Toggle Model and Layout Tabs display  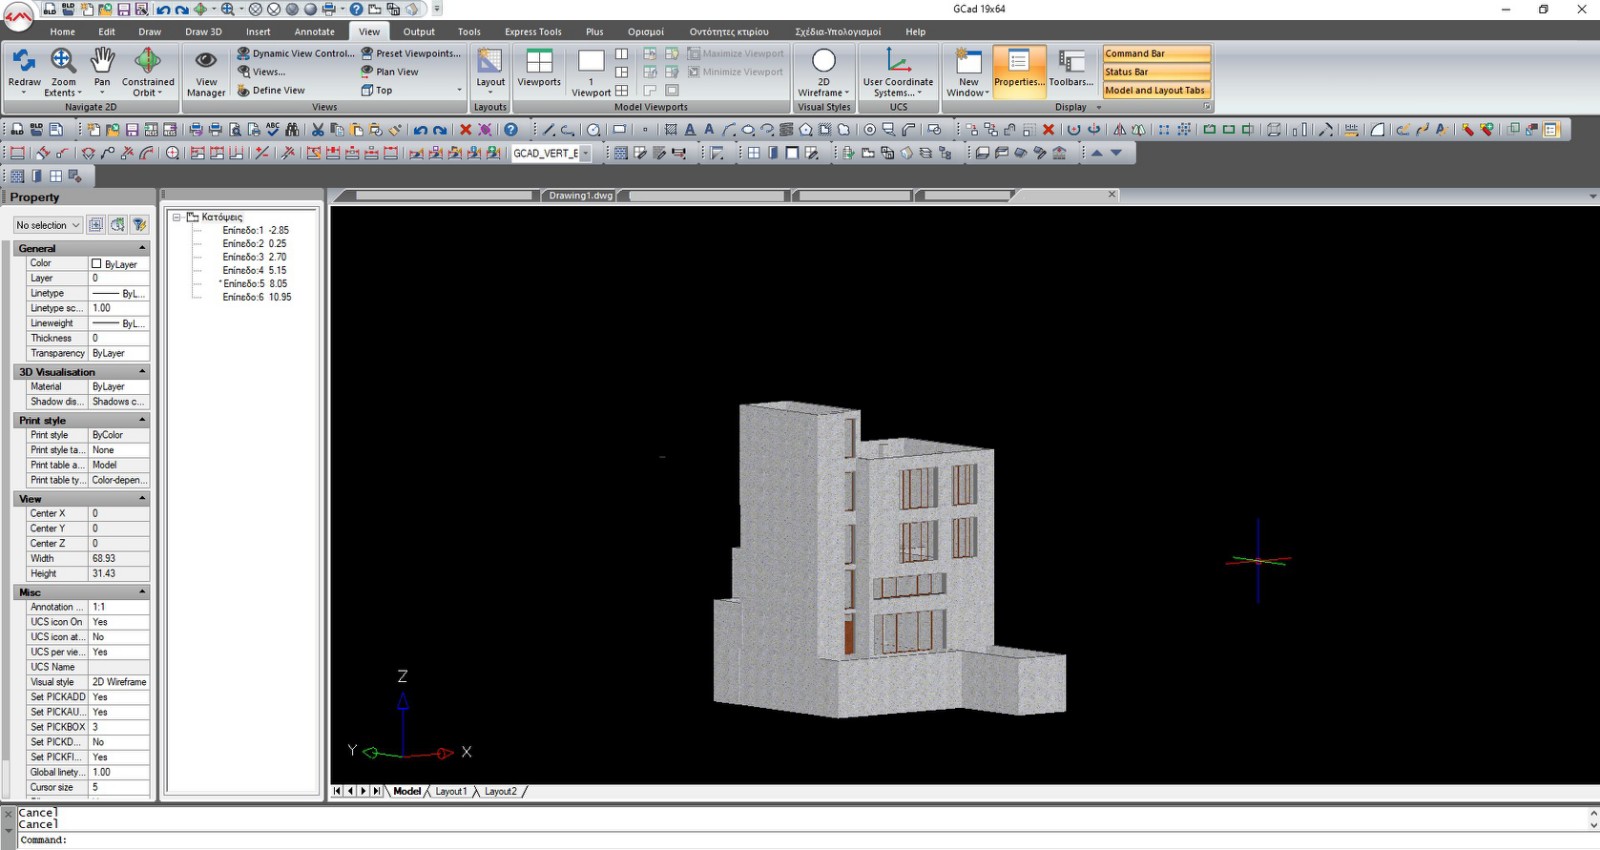pyautogui.click(x=1156, y=90)
